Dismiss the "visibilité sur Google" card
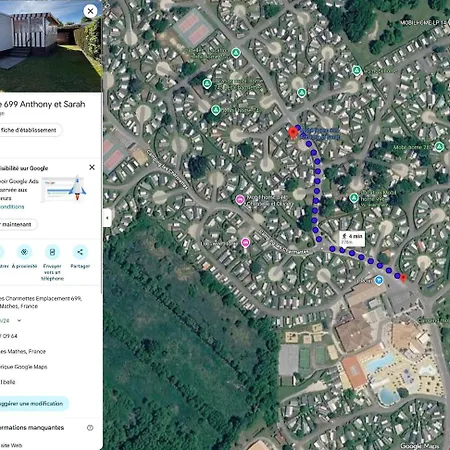This screenshot has height=450, width=450. pos(92,167)
